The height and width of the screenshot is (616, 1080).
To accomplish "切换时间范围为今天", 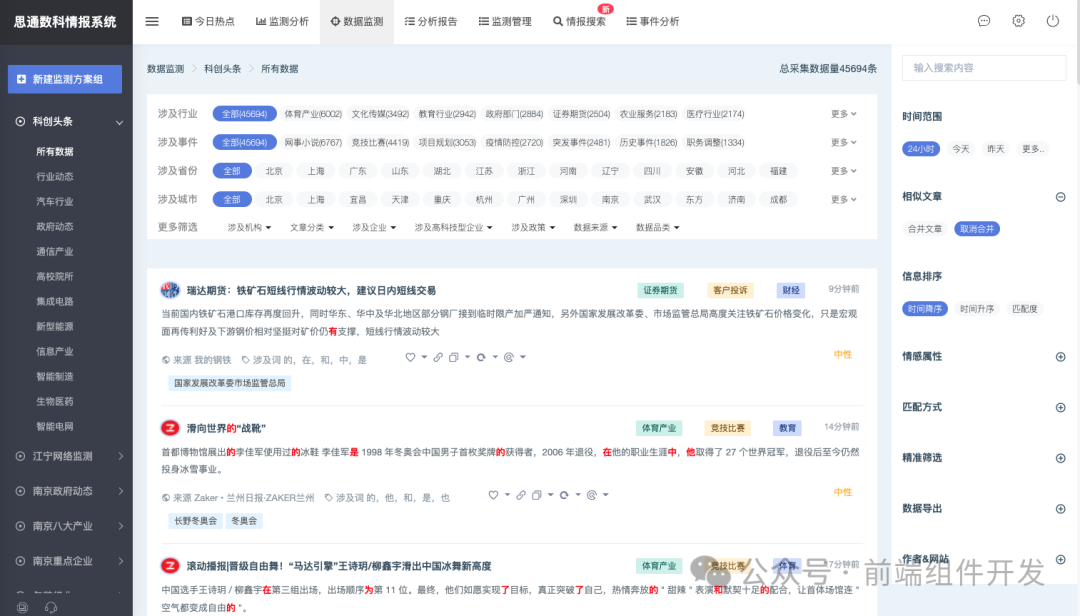I will 959,148.
